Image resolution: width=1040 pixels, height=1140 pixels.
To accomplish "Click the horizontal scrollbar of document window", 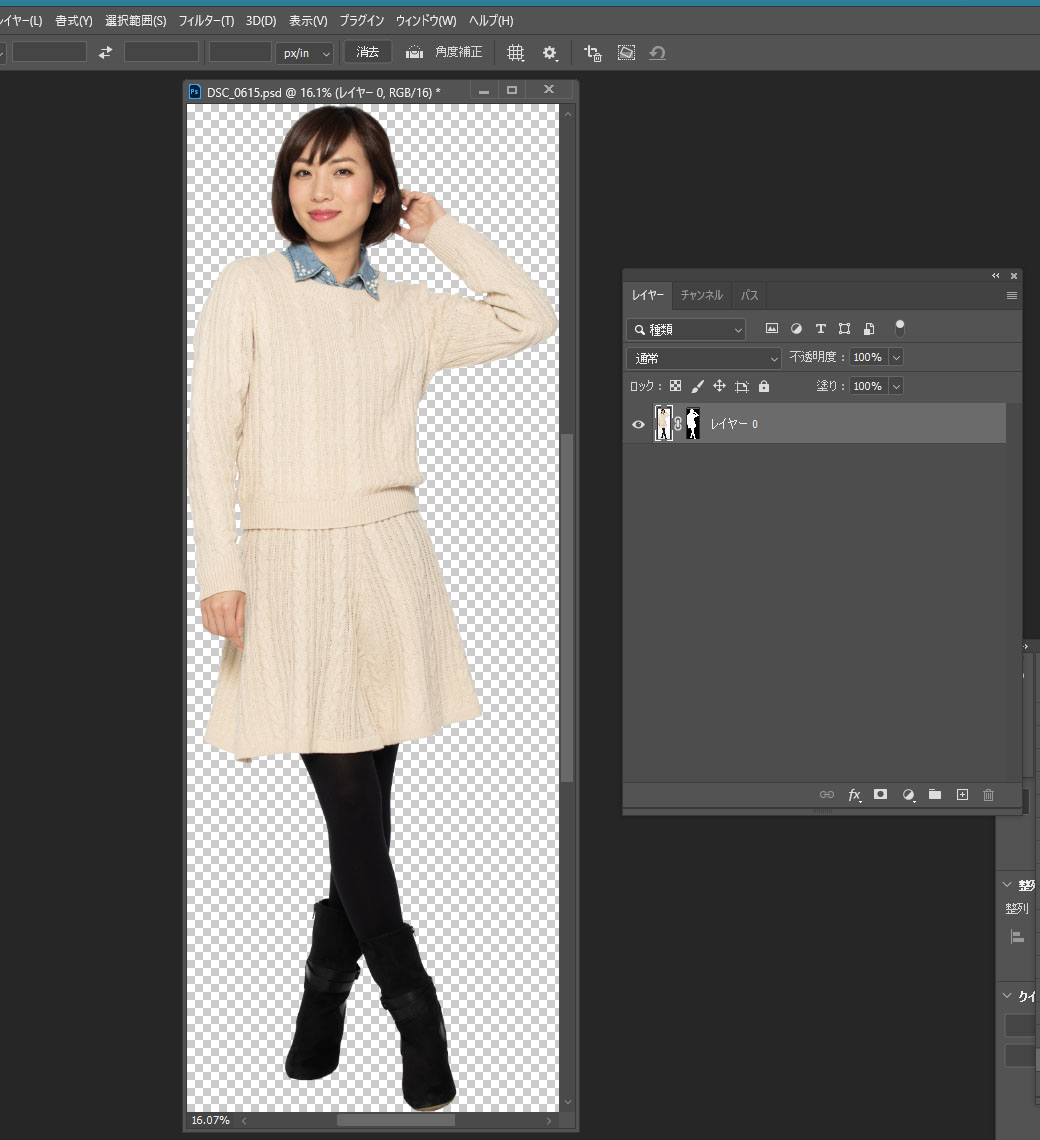I will click(395, 1121).
